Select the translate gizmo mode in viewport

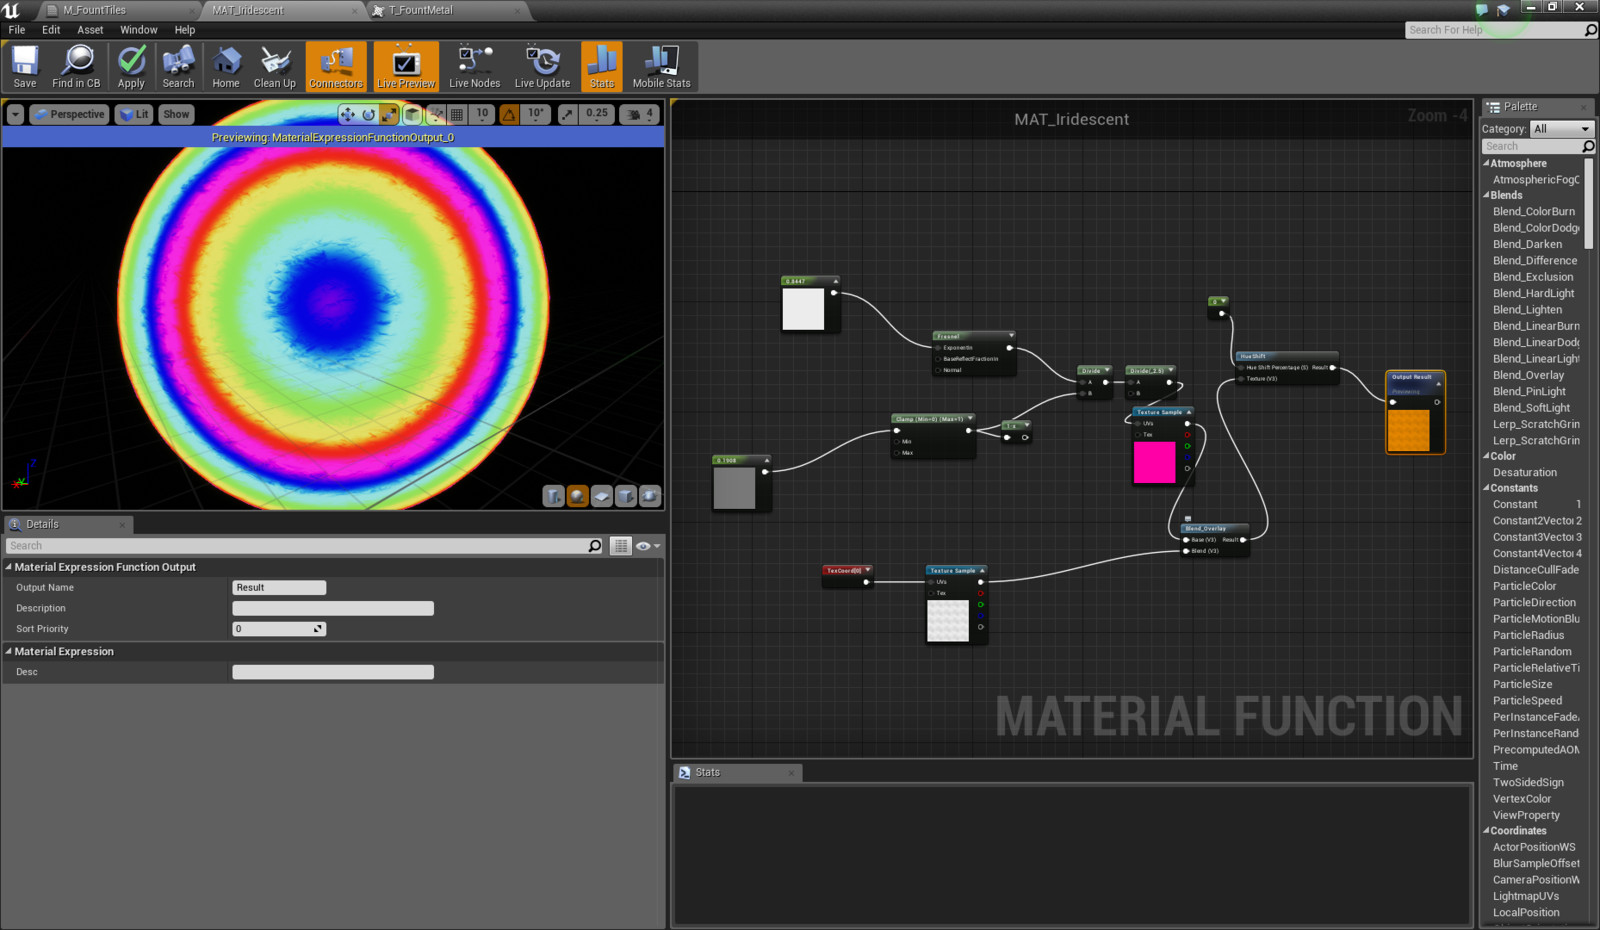[x=347, y=114]
